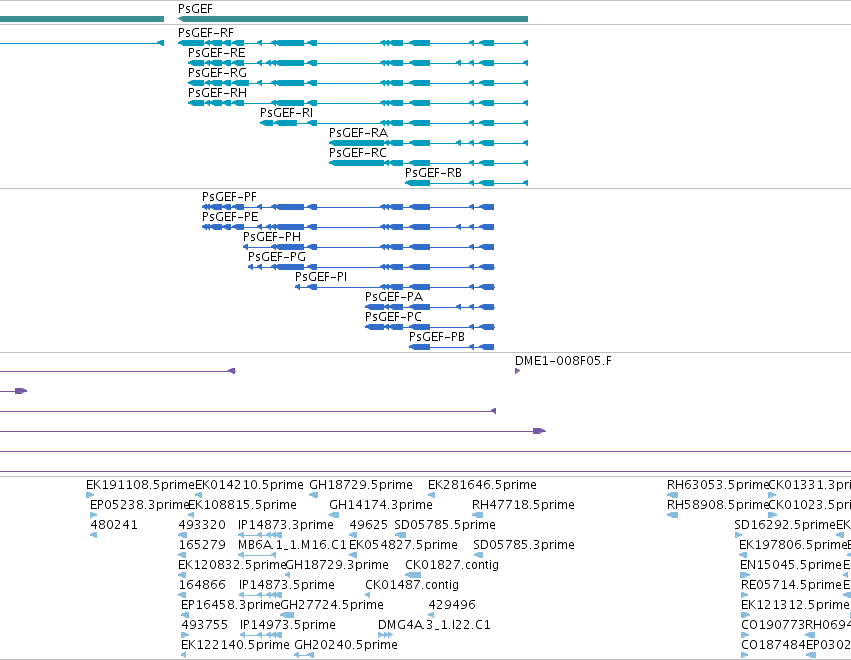Click the IP14973.5prime EST label
This screenshot has height=660, width=851.
pos(288,625)
